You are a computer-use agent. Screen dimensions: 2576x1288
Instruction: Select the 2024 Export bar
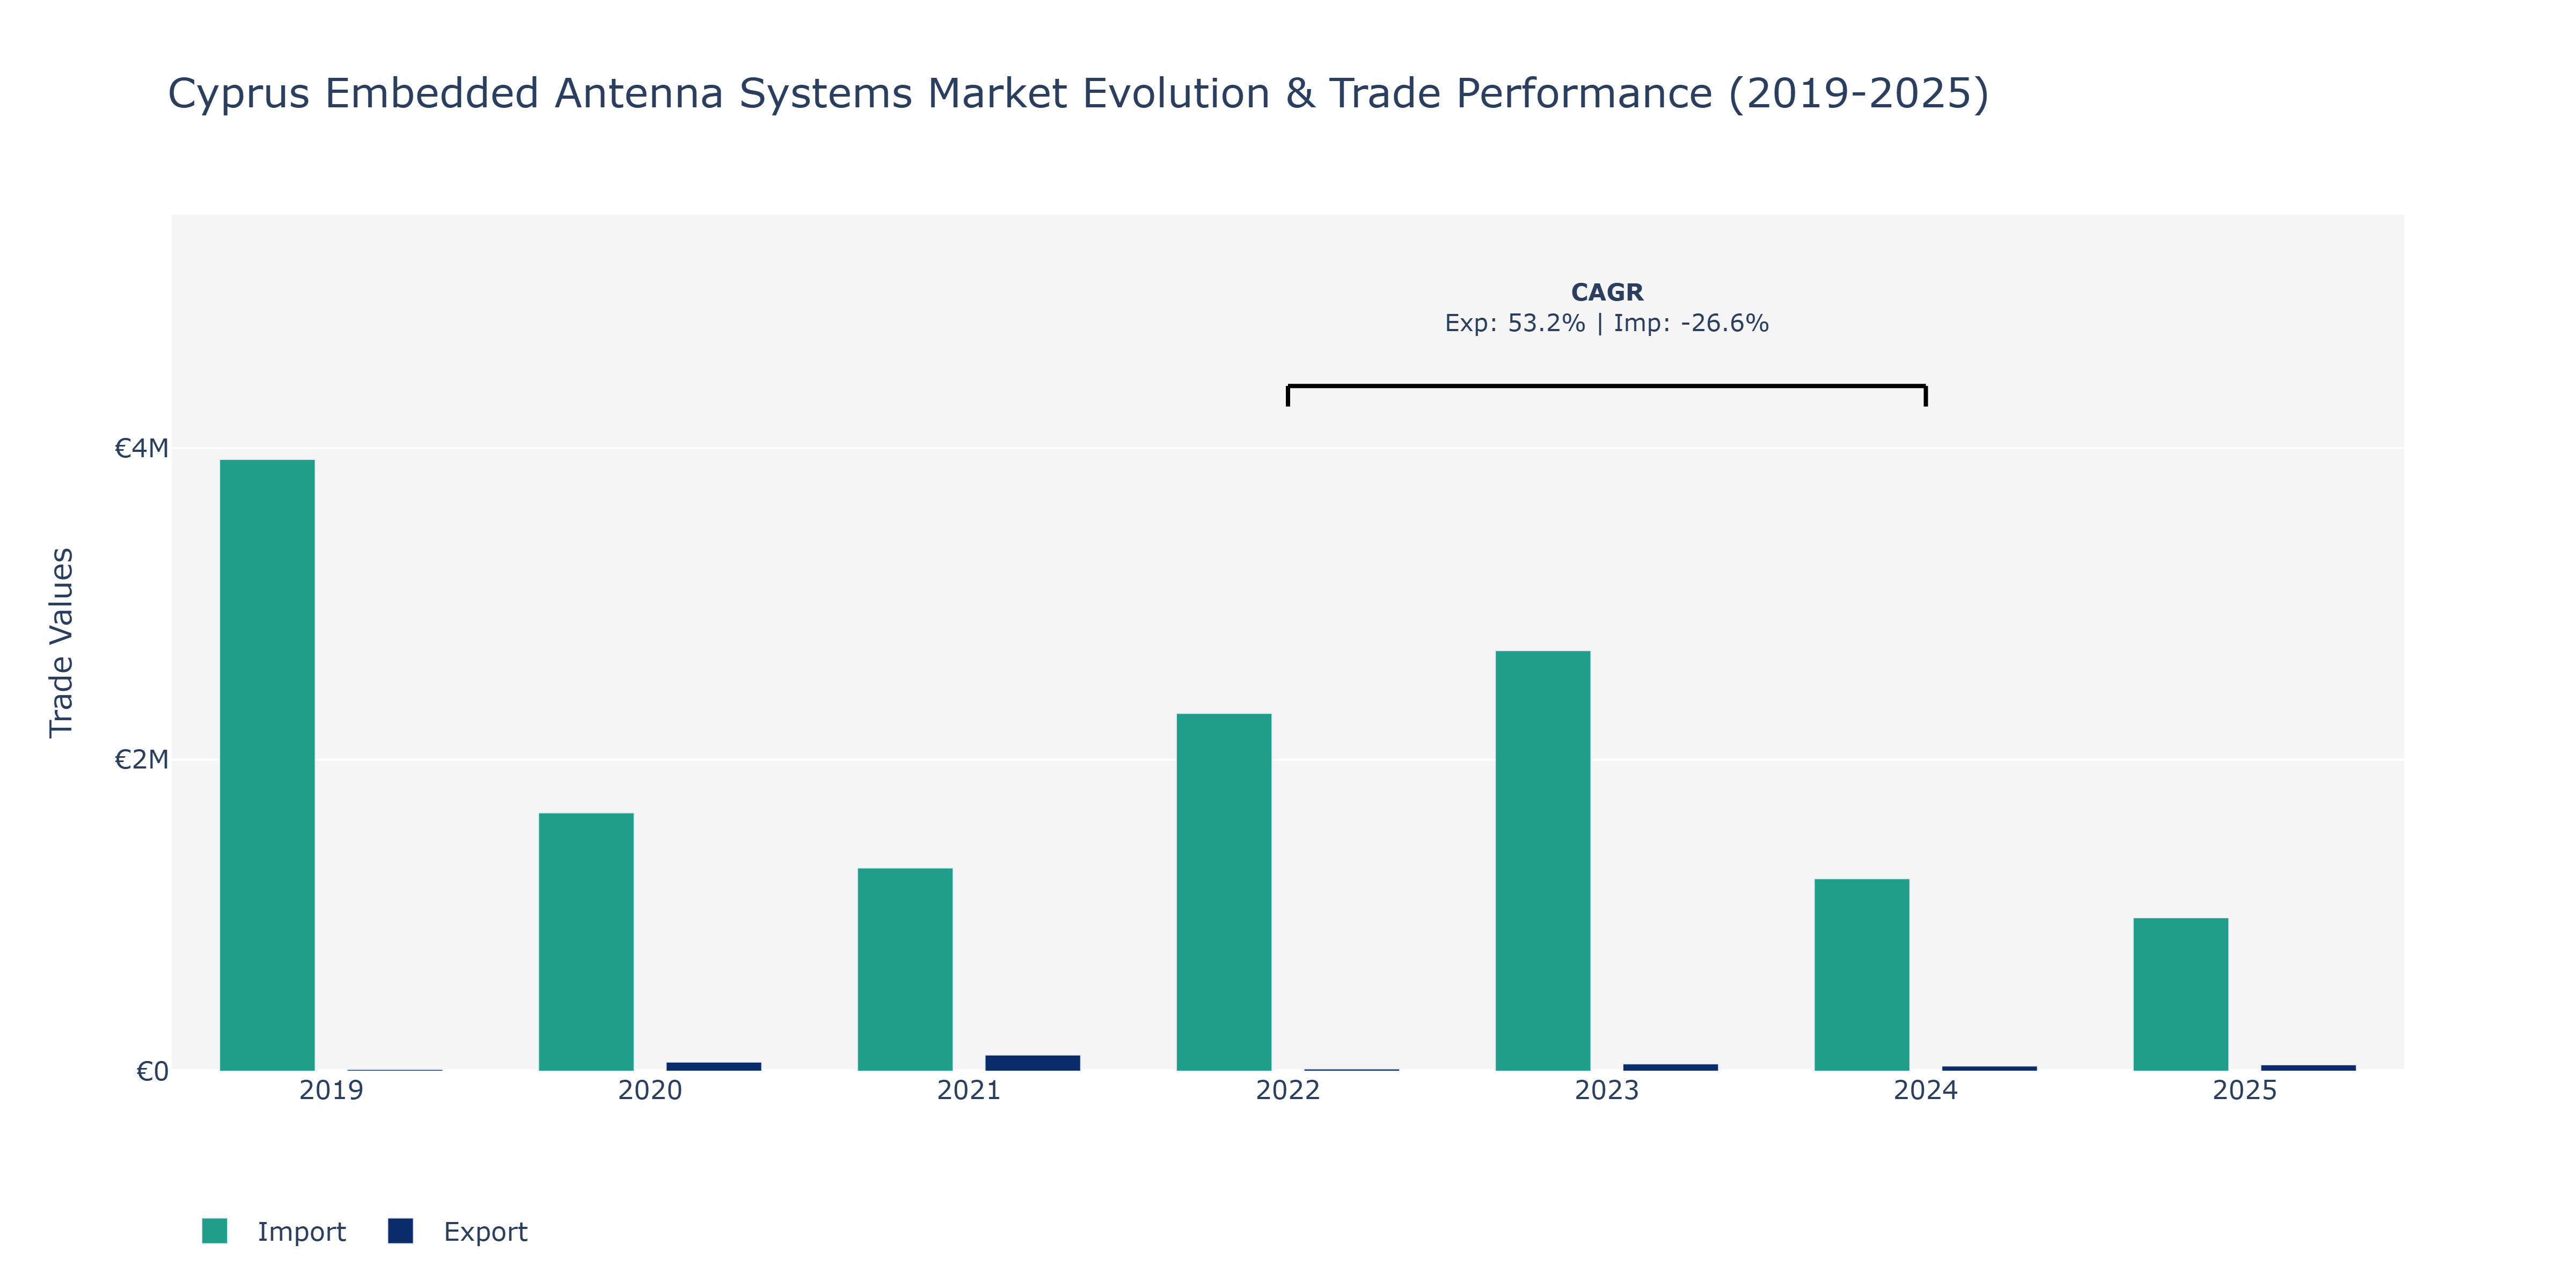pos(1990,1068)
